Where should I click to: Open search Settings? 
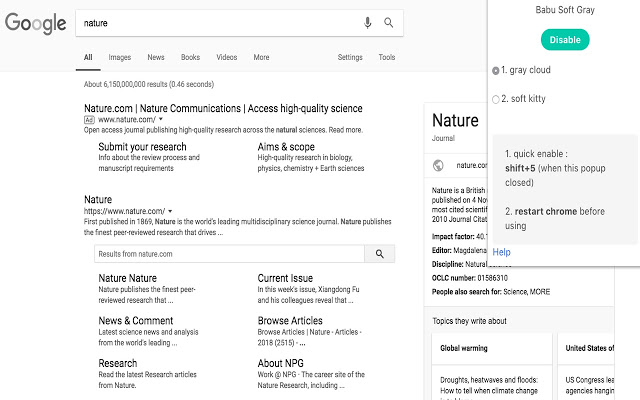pos(350,57)
